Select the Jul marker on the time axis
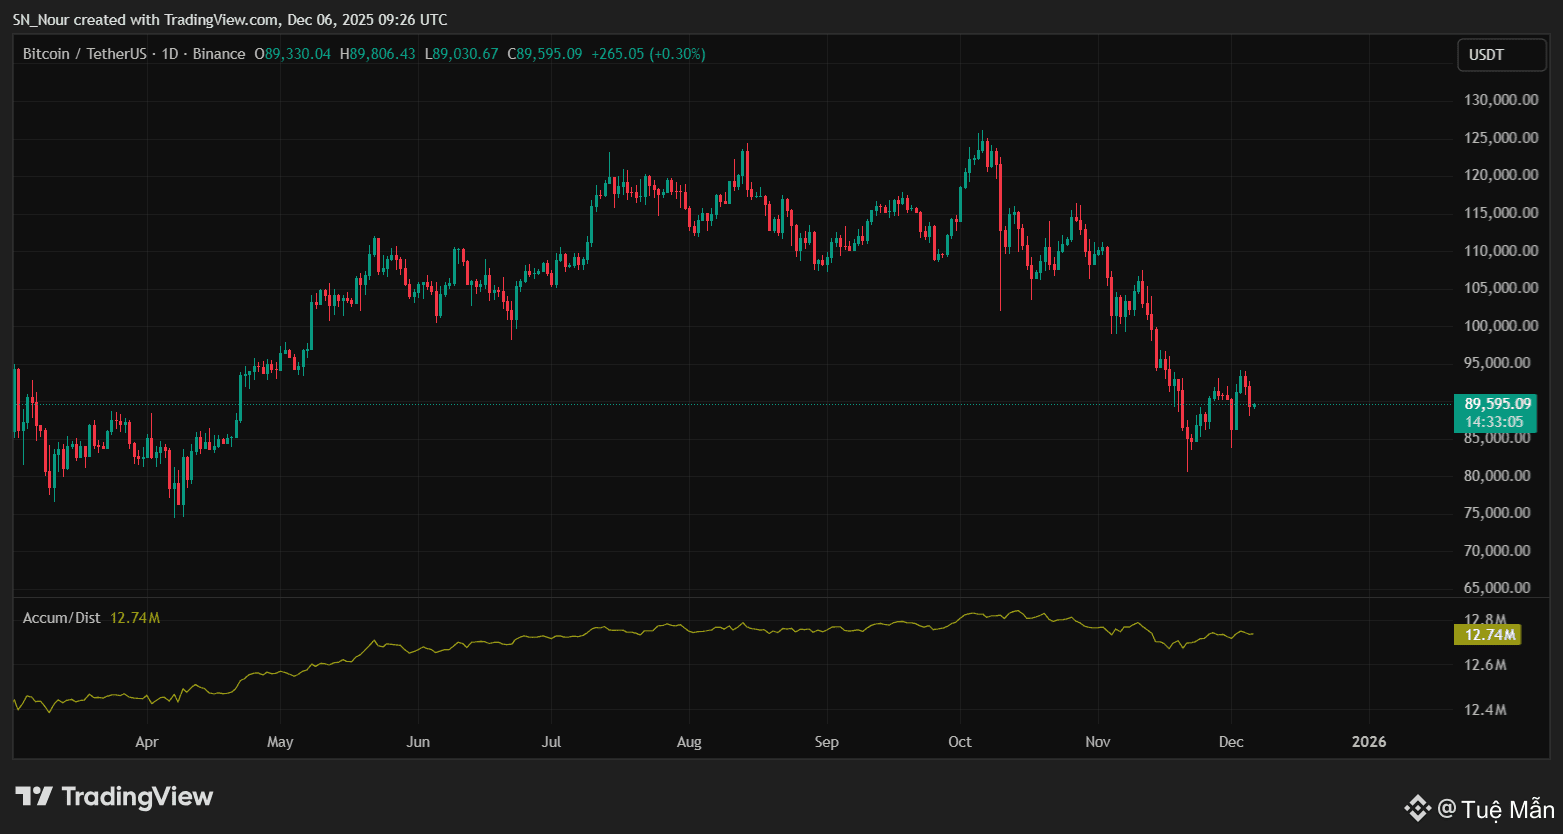 pos(550,742)
